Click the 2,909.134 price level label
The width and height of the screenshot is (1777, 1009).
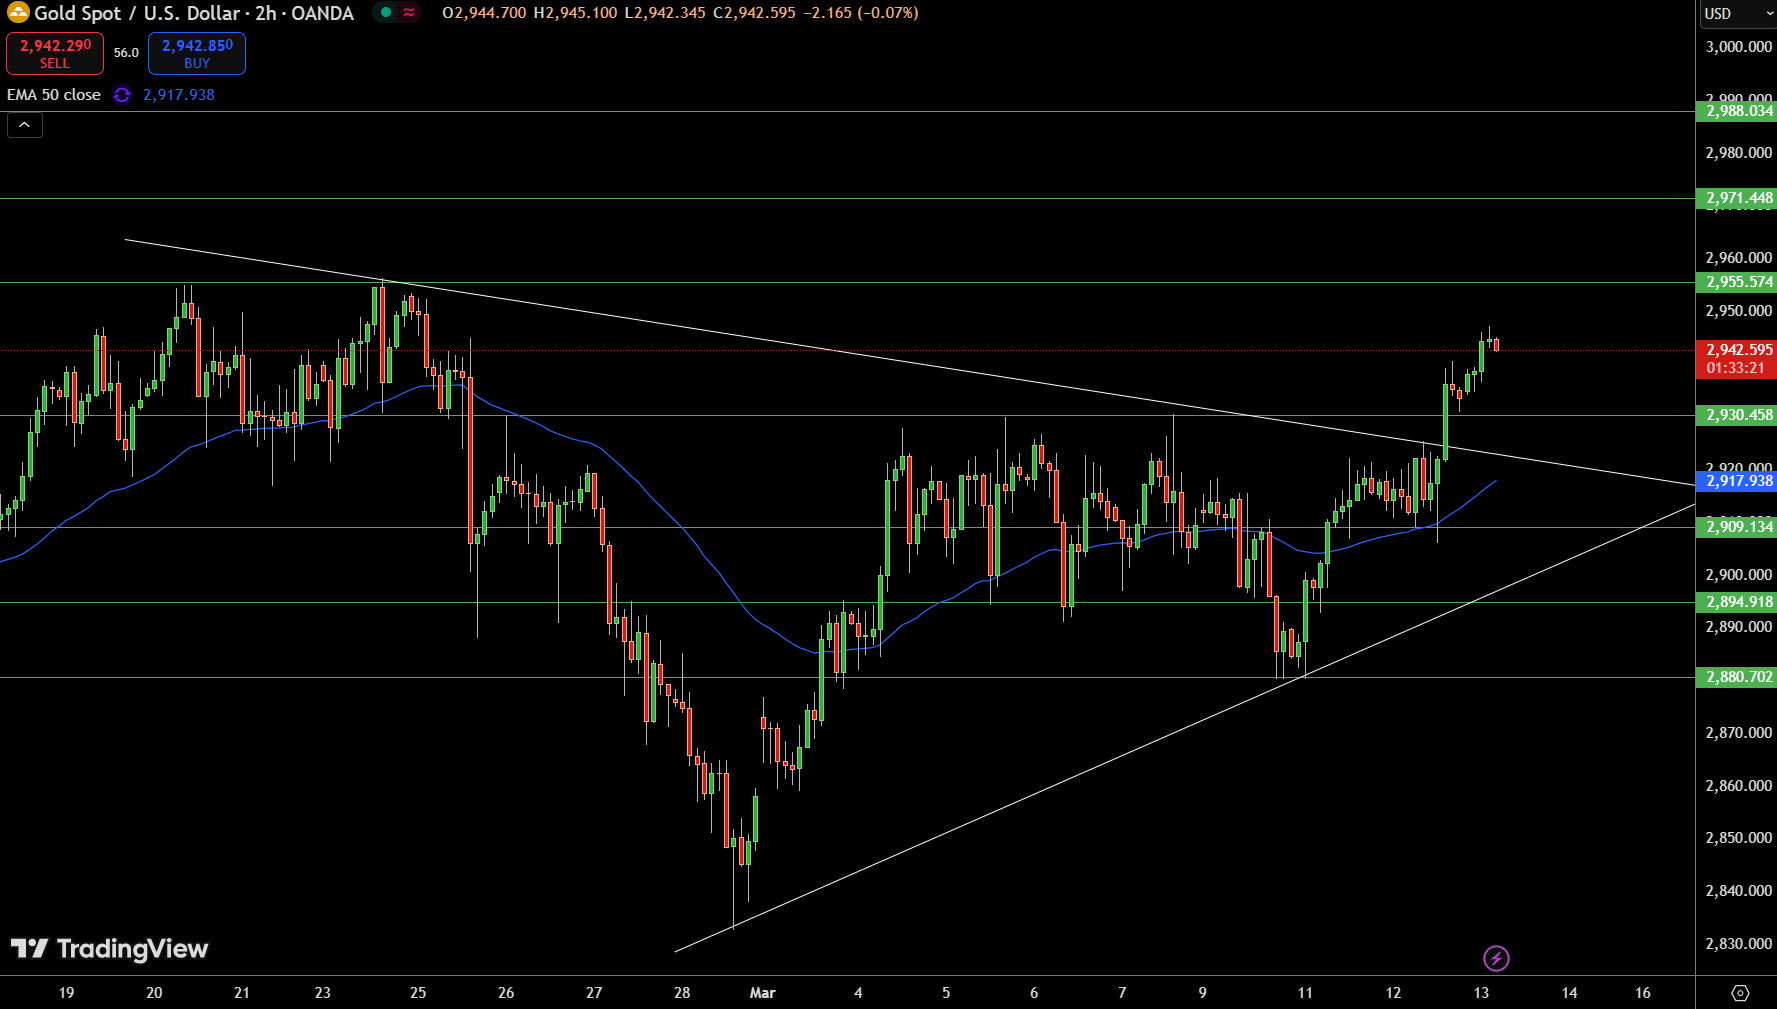[x=1738, y=527]
